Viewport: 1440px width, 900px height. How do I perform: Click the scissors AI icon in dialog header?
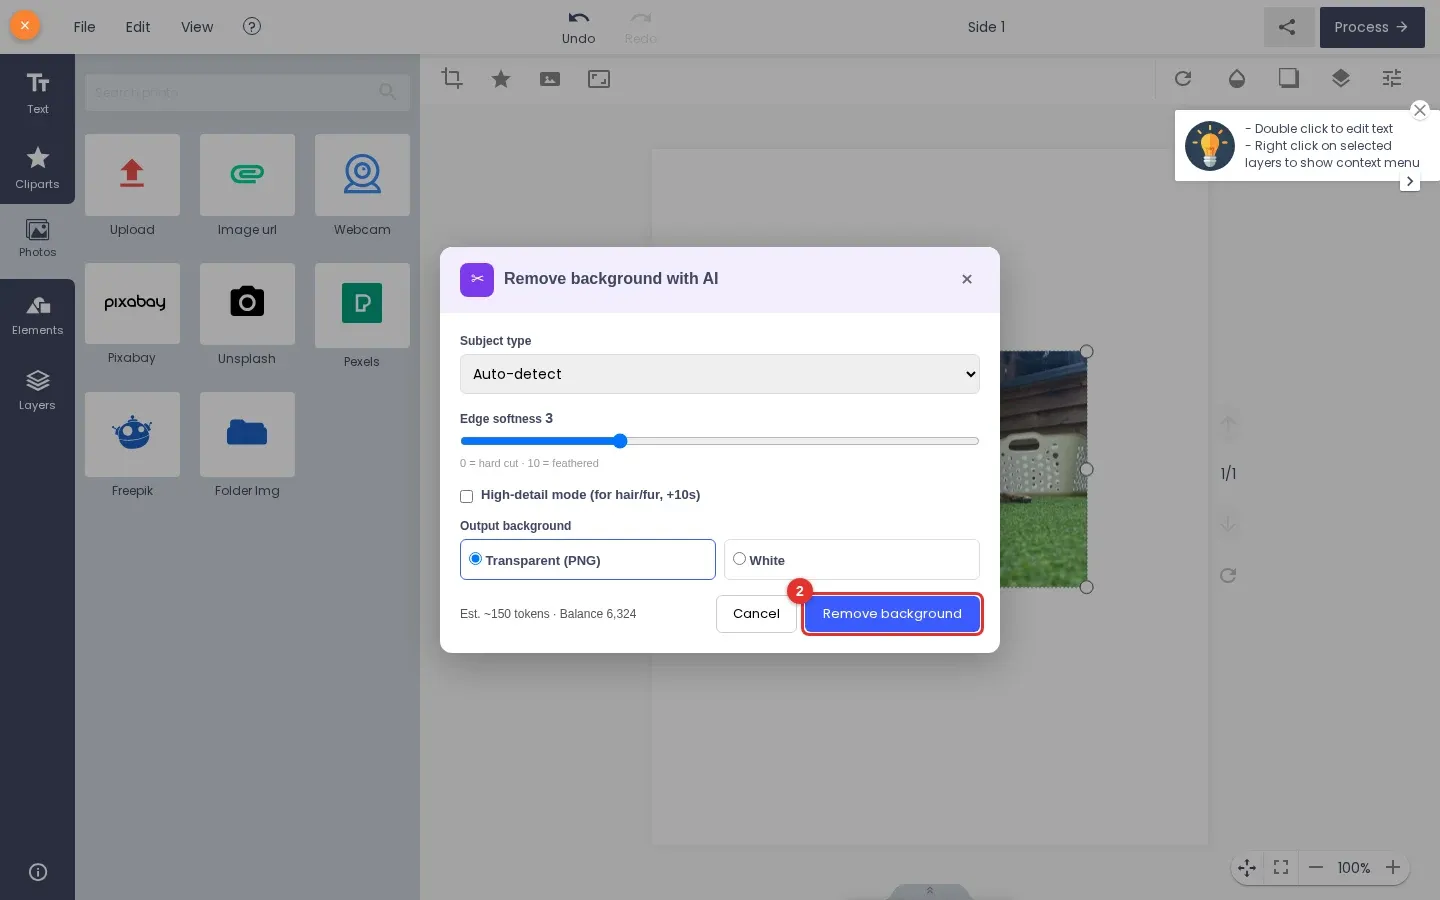[x=477, y=279]
